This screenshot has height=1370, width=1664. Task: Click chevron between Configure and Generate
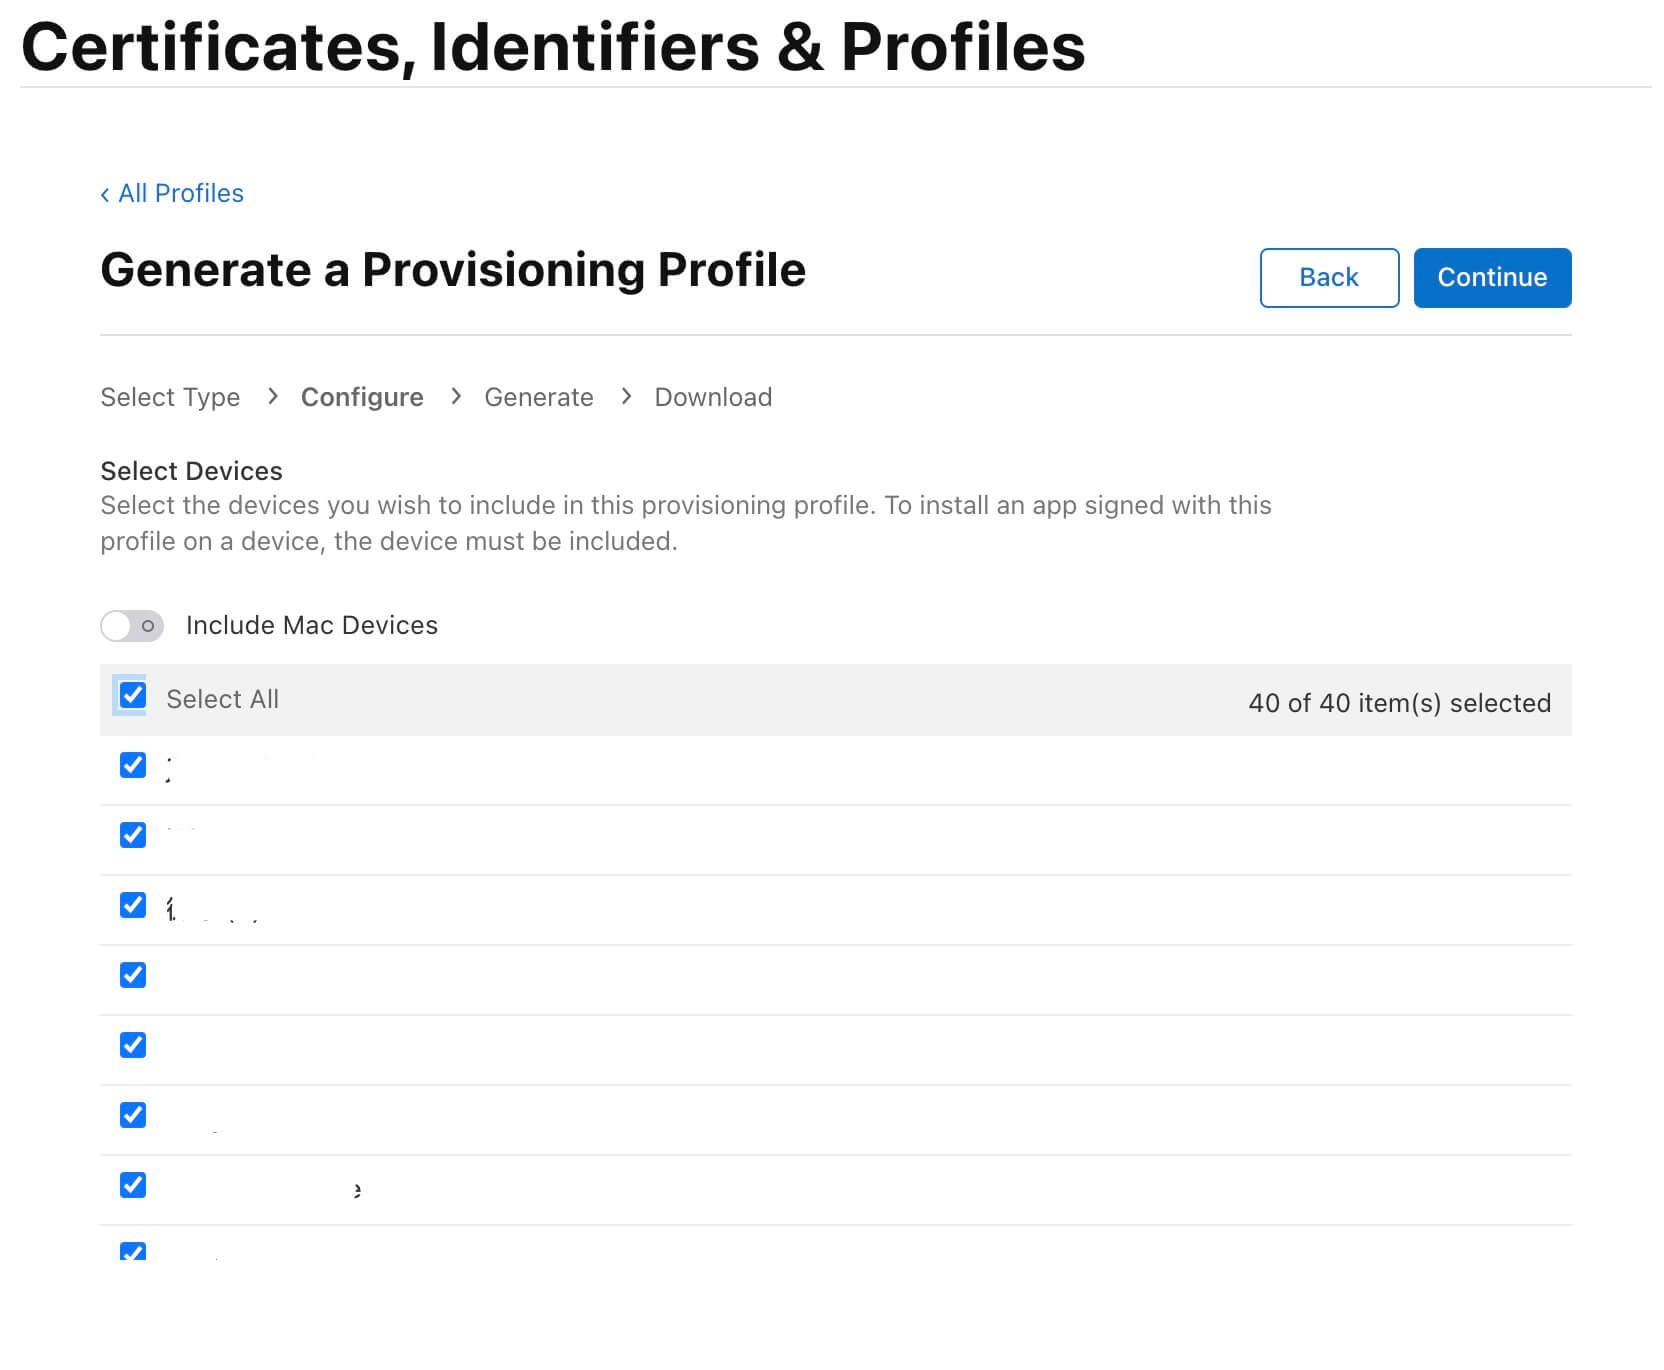456,397
